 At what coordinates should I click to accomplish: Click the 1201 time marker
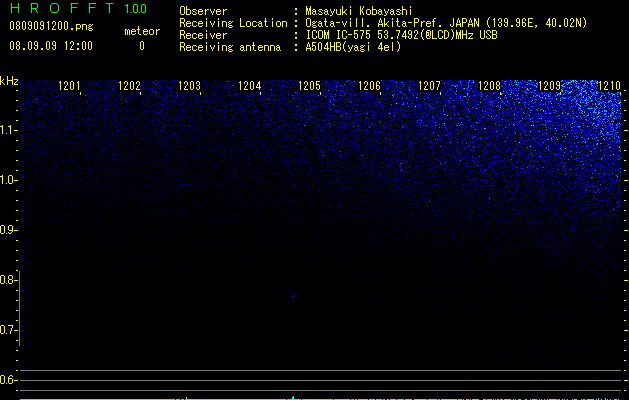69,85
